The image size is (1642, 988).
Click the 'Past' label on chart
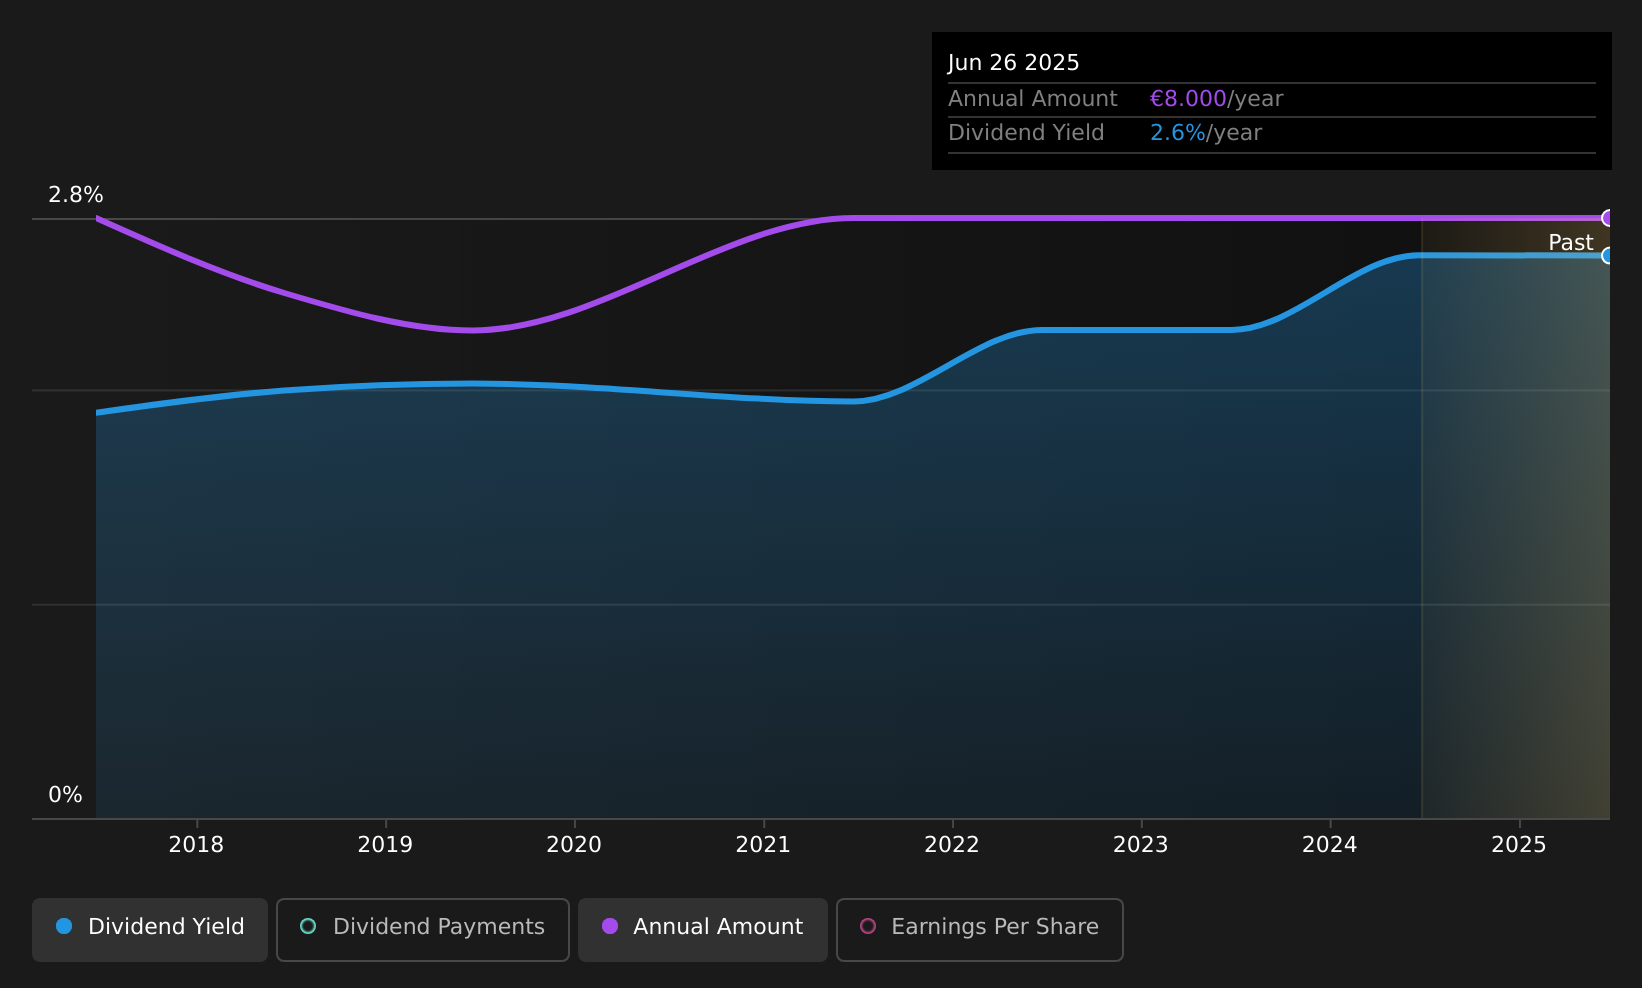click(x=1571, y=242)
